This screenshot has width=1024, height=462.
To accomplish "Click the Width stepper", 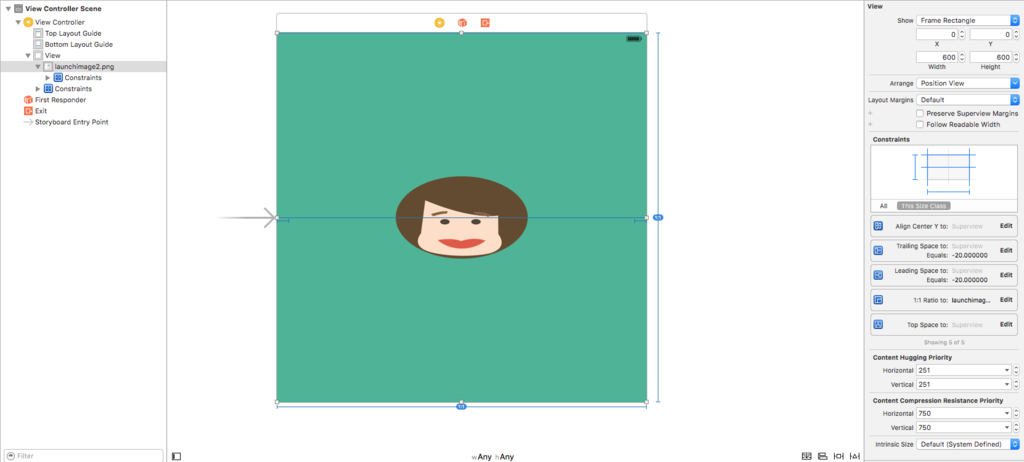I will click(962, 58).
